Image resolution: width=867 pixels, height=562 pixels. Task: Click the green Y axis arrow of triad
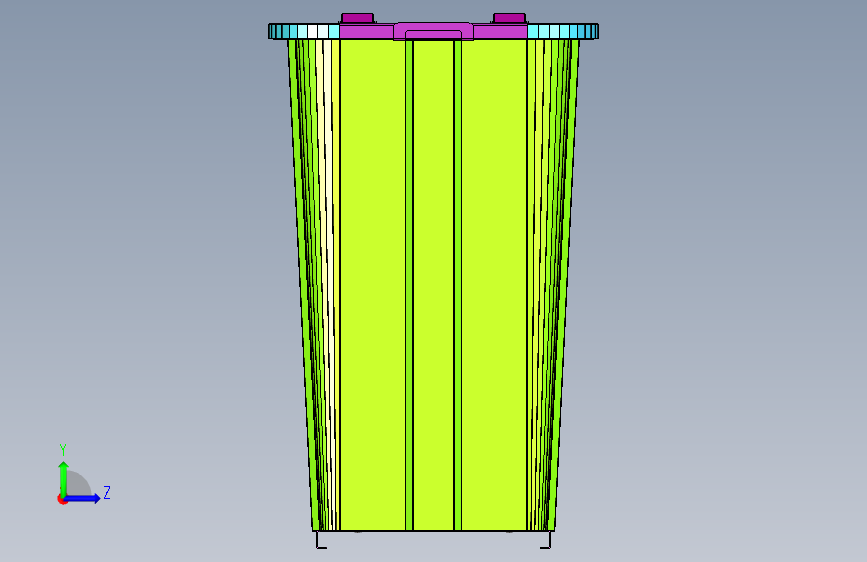tap(64, 479)
